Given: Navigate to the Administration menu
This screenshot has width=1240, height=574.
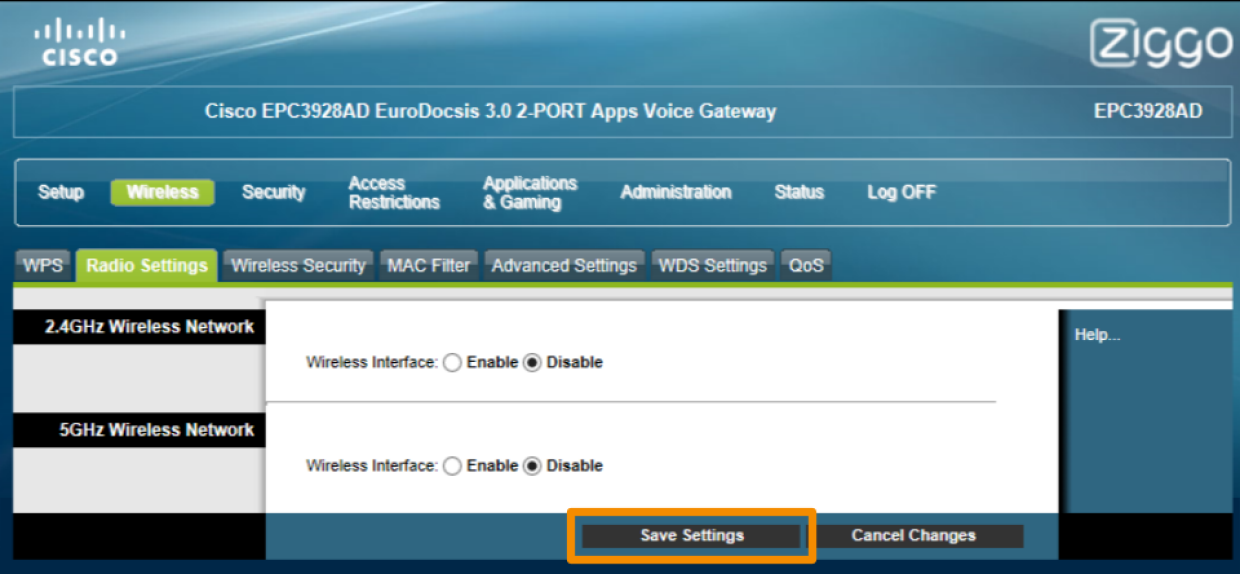Looking at the screenshot, I should click(x=676, y=192).
